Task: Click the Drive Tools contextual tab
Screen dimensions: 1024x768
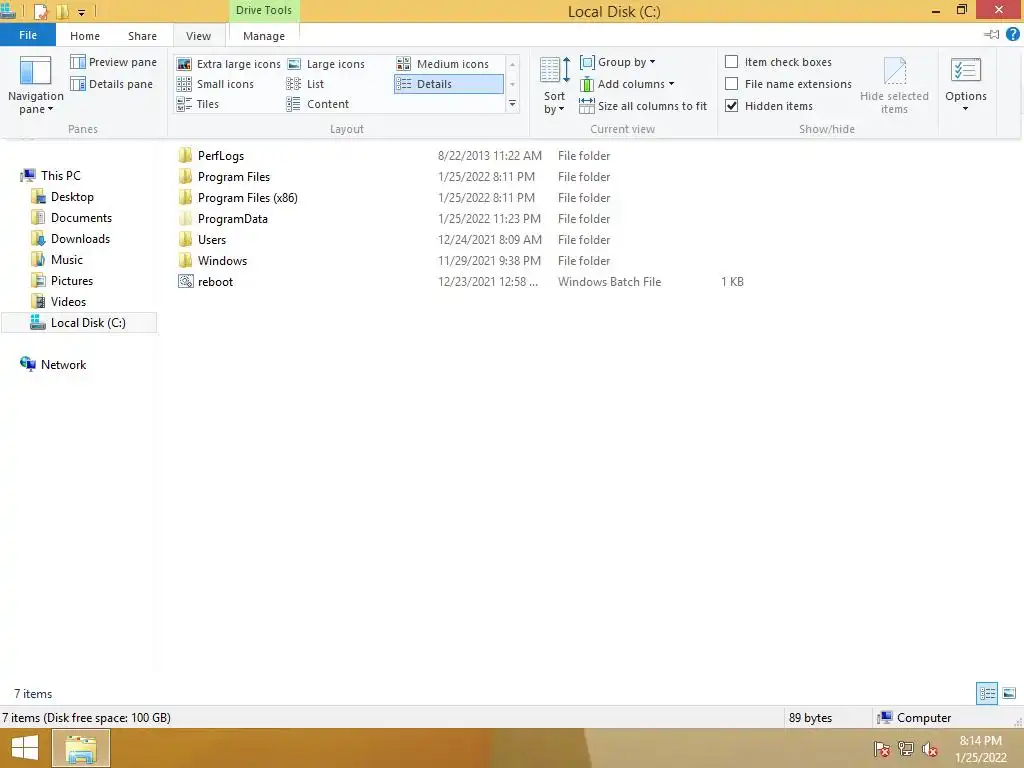Action: pyautogui.click(x=264, y=10)
